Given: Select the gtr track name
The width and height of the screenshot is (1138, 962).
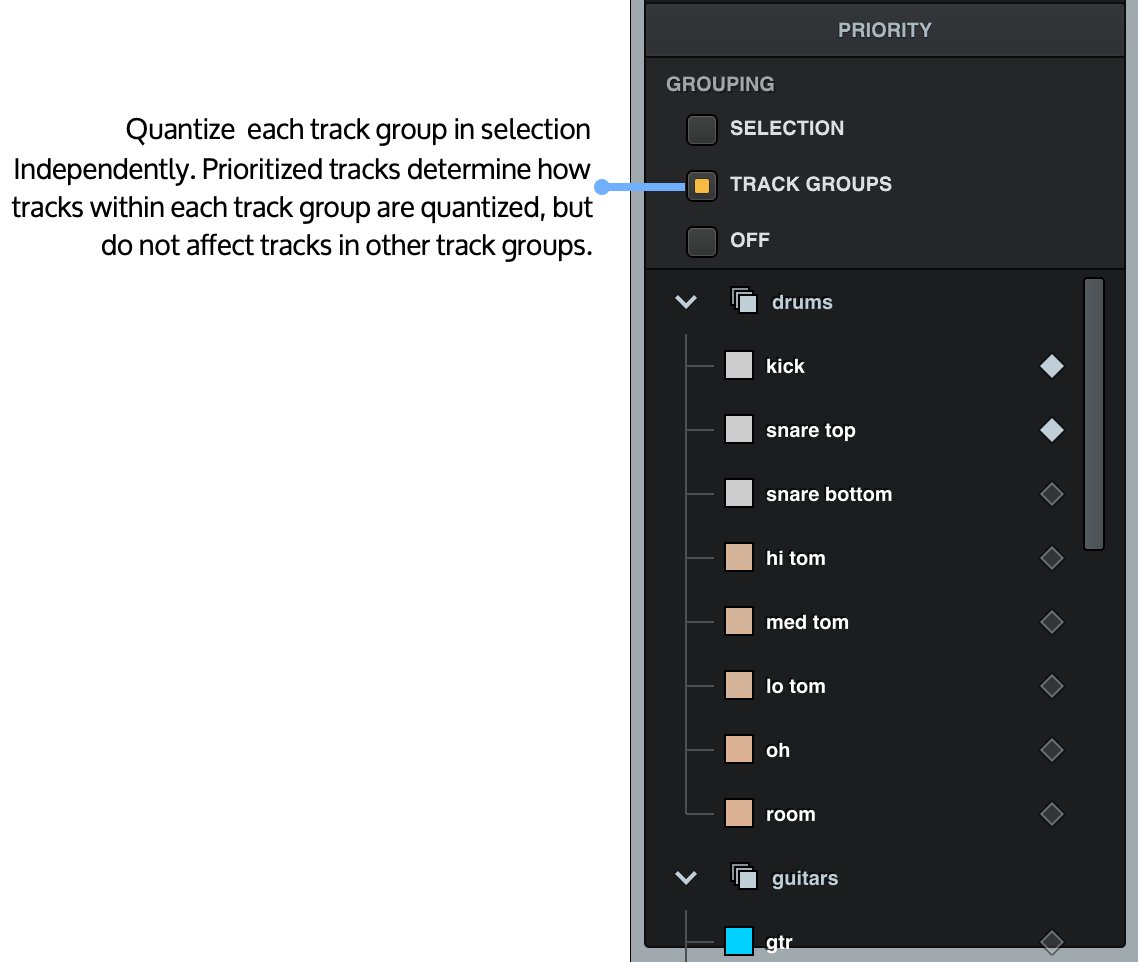Looking at the screenshot, I should (x=779, y=942).
